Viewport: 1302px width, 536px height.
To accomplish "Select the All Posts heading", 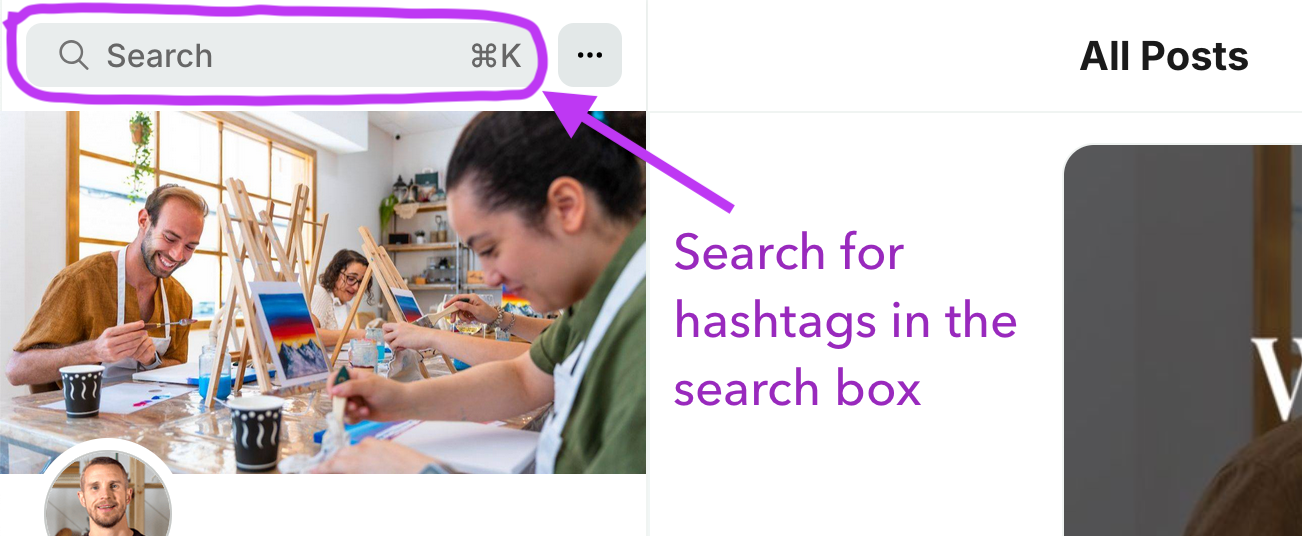I will point(1164,56).
